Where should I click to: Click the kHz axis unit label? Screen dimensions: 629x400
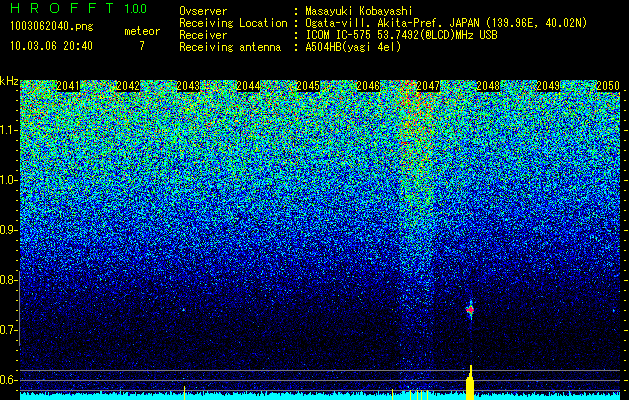[x=9, y=81]
